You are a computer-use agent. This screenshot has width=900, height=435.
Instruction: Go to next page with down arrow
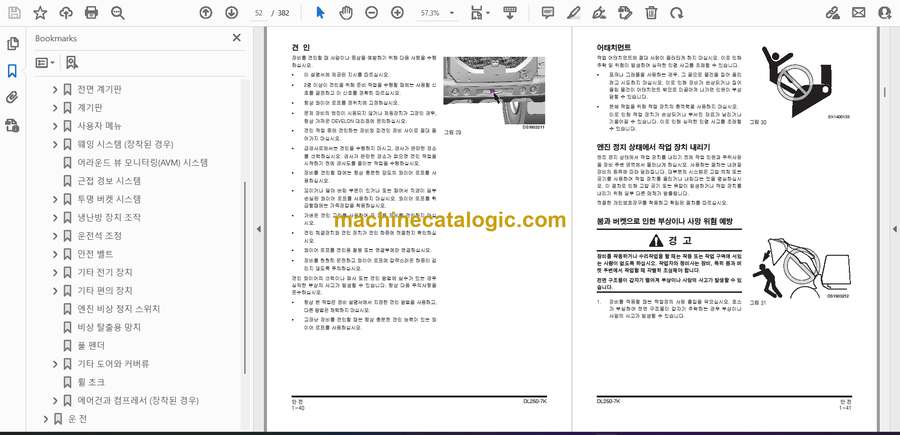pos(231,13)
